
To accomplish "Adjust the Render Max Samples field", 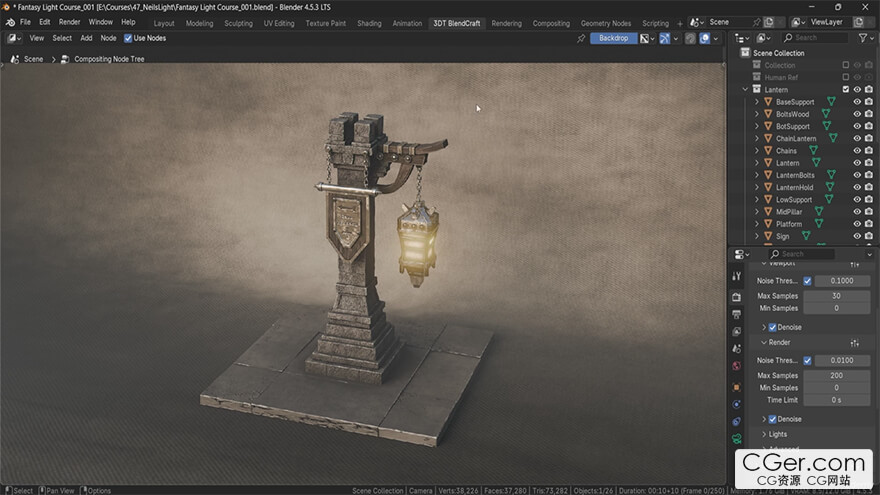I will [x=836, y=375].
